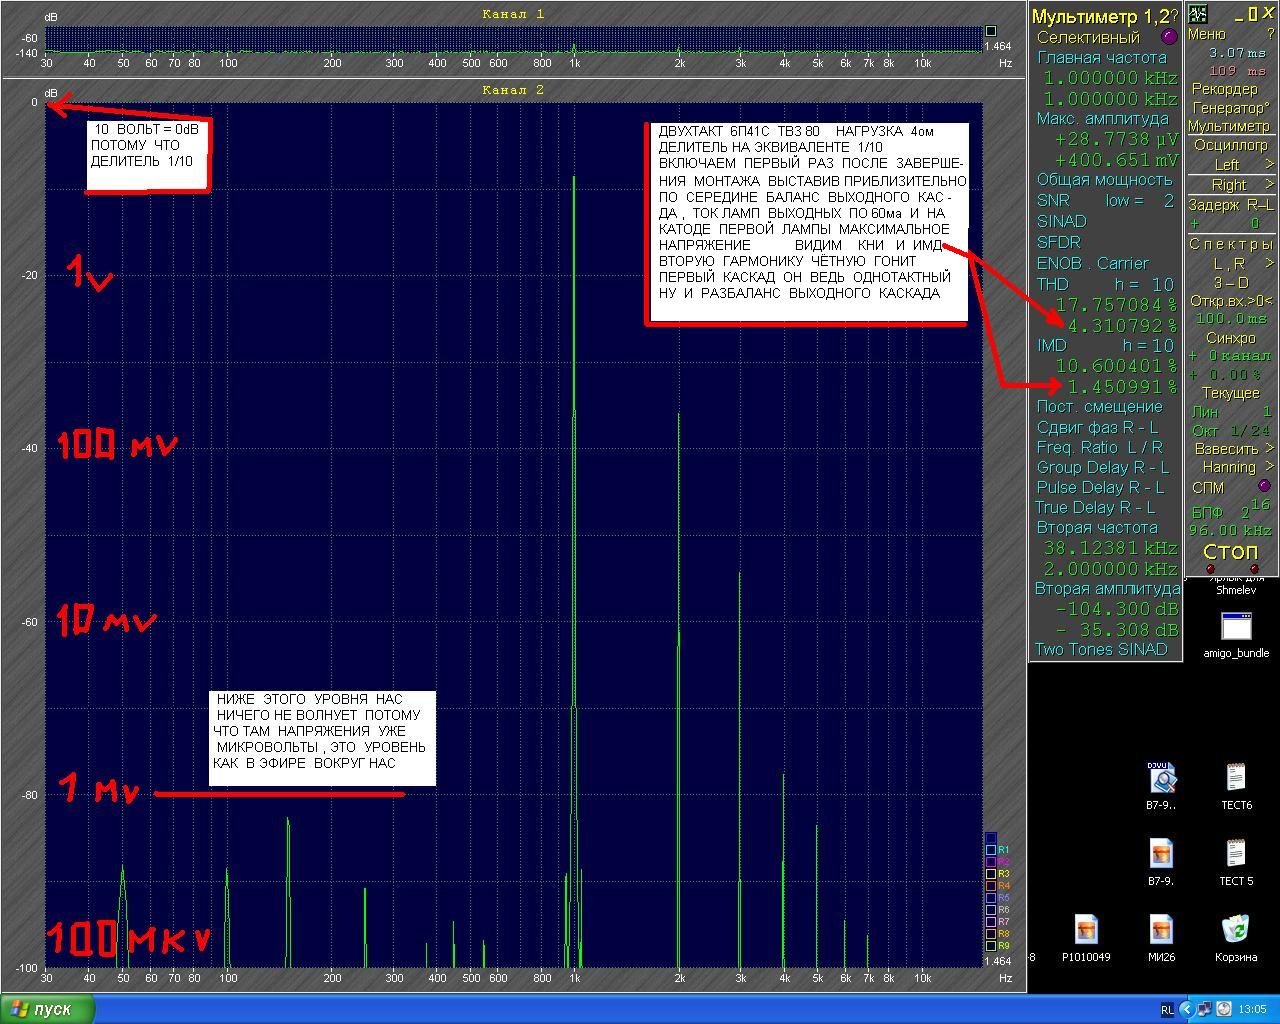Toggle the purple СПМ indicator light
The width and height of the screenshot is (1280, 1024).
[1264, 486]
